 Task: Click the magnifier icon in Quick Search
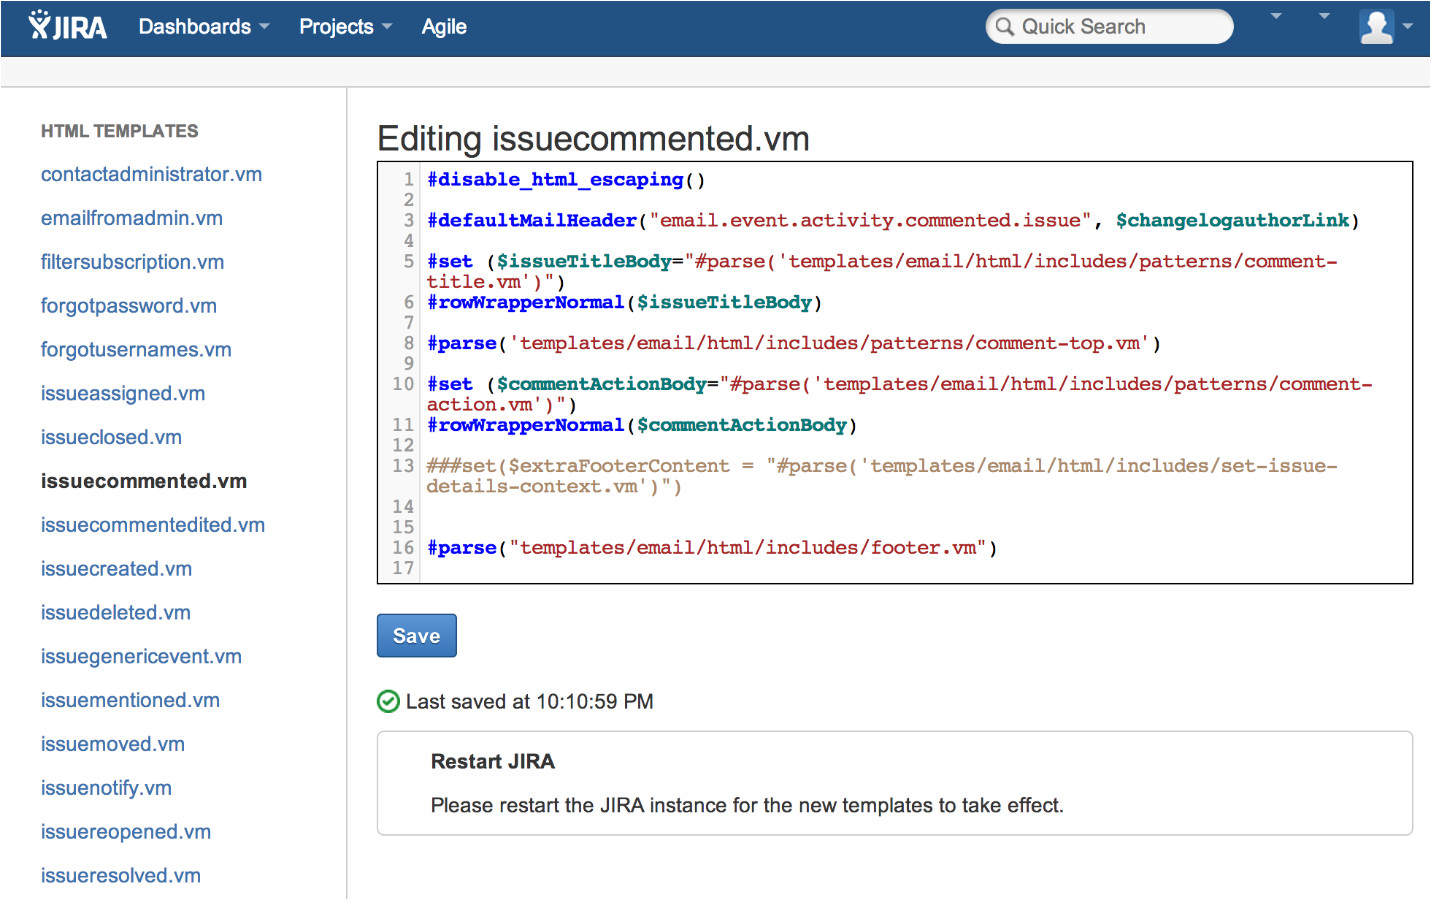click(x=1005, y=27)
